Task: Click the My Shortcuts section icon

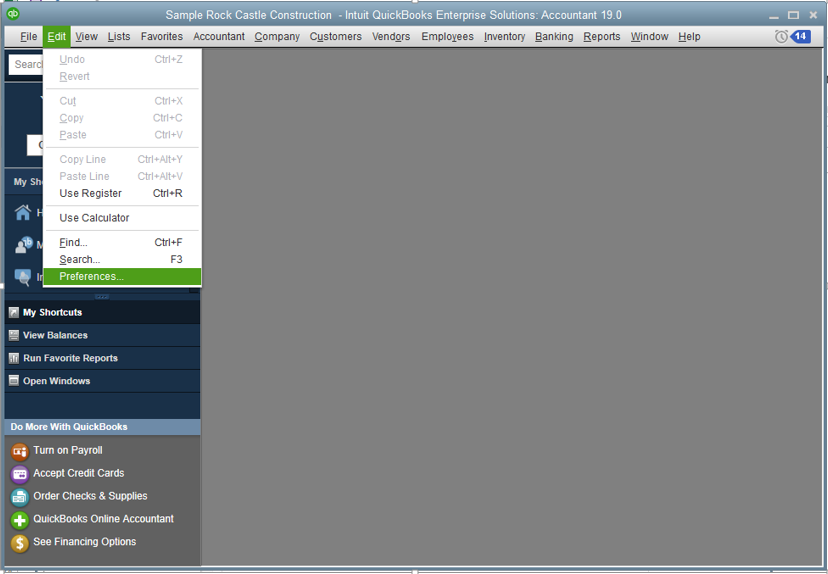Action: (14, 313)
